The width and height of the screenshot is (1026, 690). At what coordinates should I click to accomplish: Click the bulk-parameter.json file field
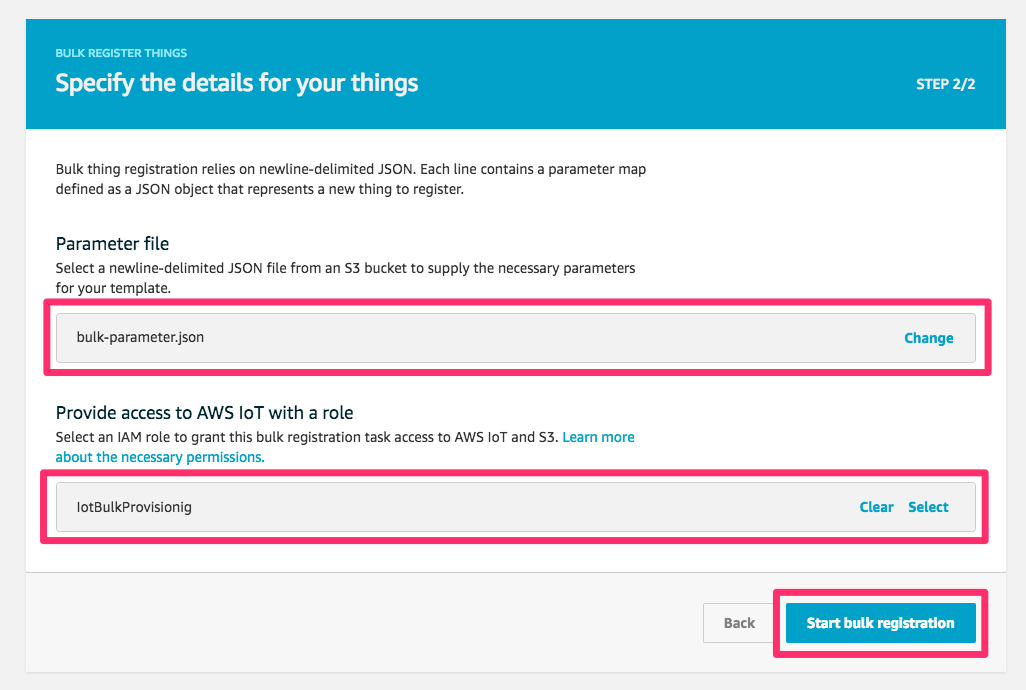pos(300,338)
